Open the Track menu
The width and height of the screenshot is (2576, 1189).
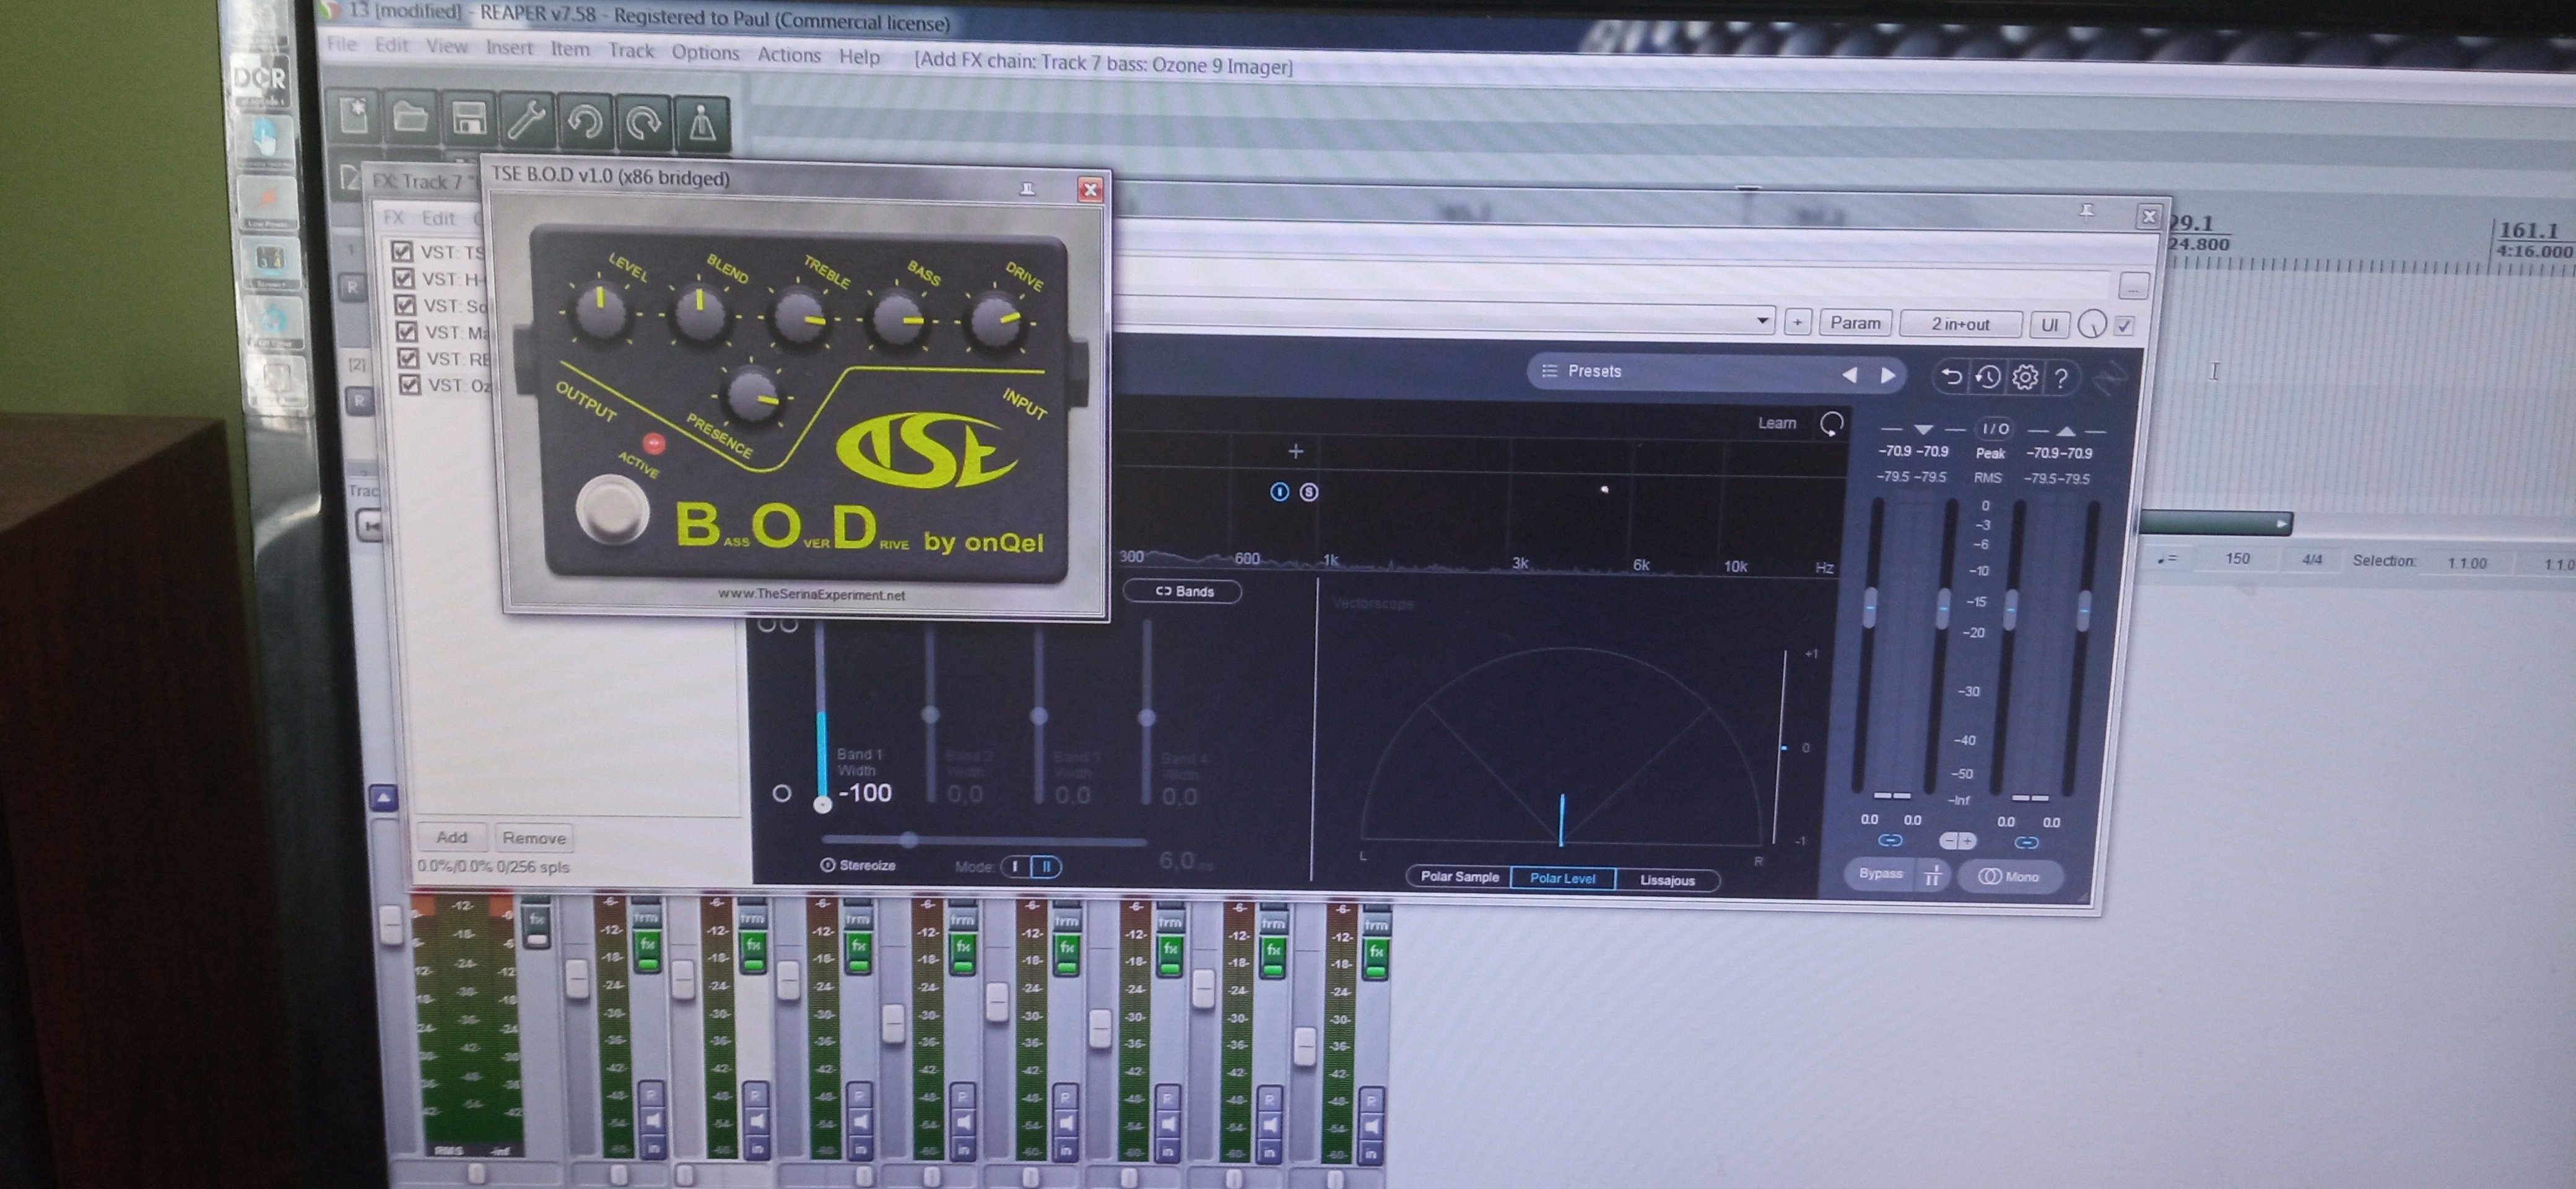tap(631, 51)
